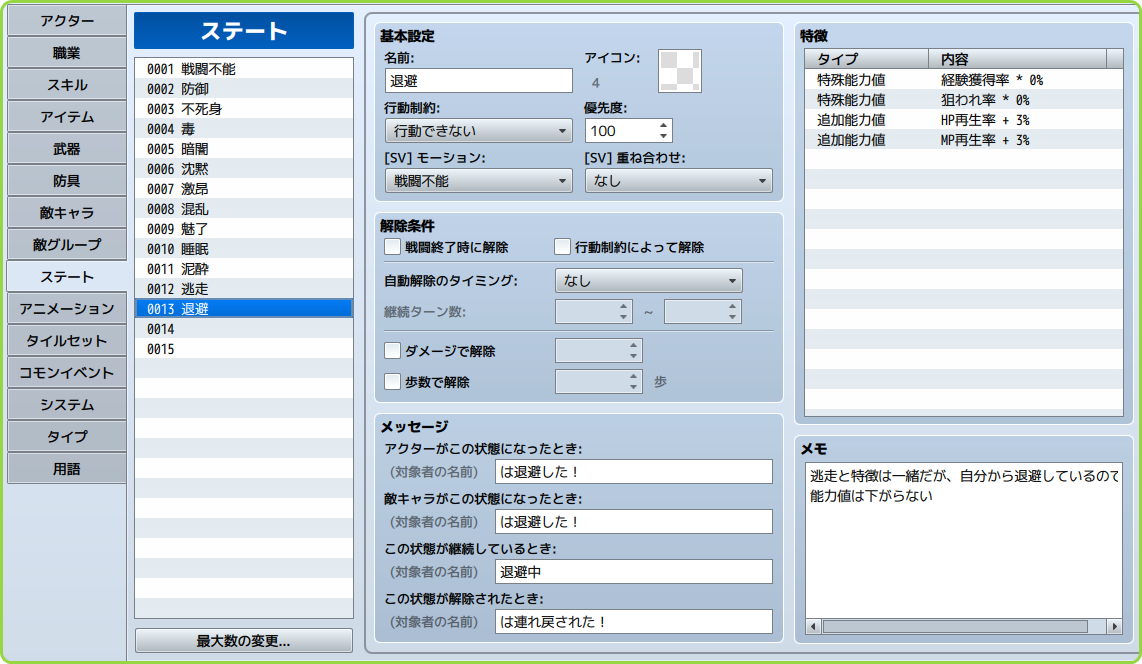The height and width of the screenshot is (664, 1142).
Task: Click the 最大数の変更... button
Action: pyautogui.click(x=244, y=641)
